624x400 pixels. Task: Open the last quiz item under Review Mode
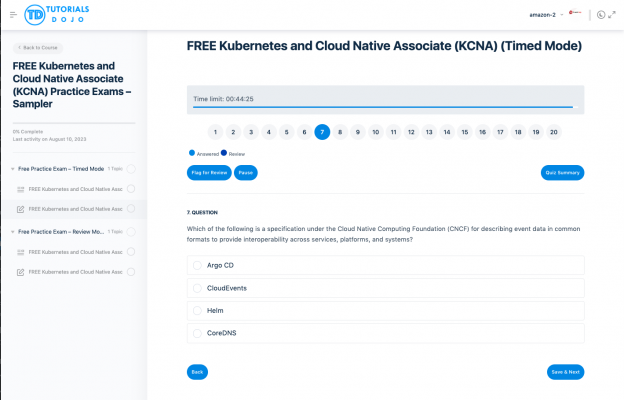(x=75, y=272)
